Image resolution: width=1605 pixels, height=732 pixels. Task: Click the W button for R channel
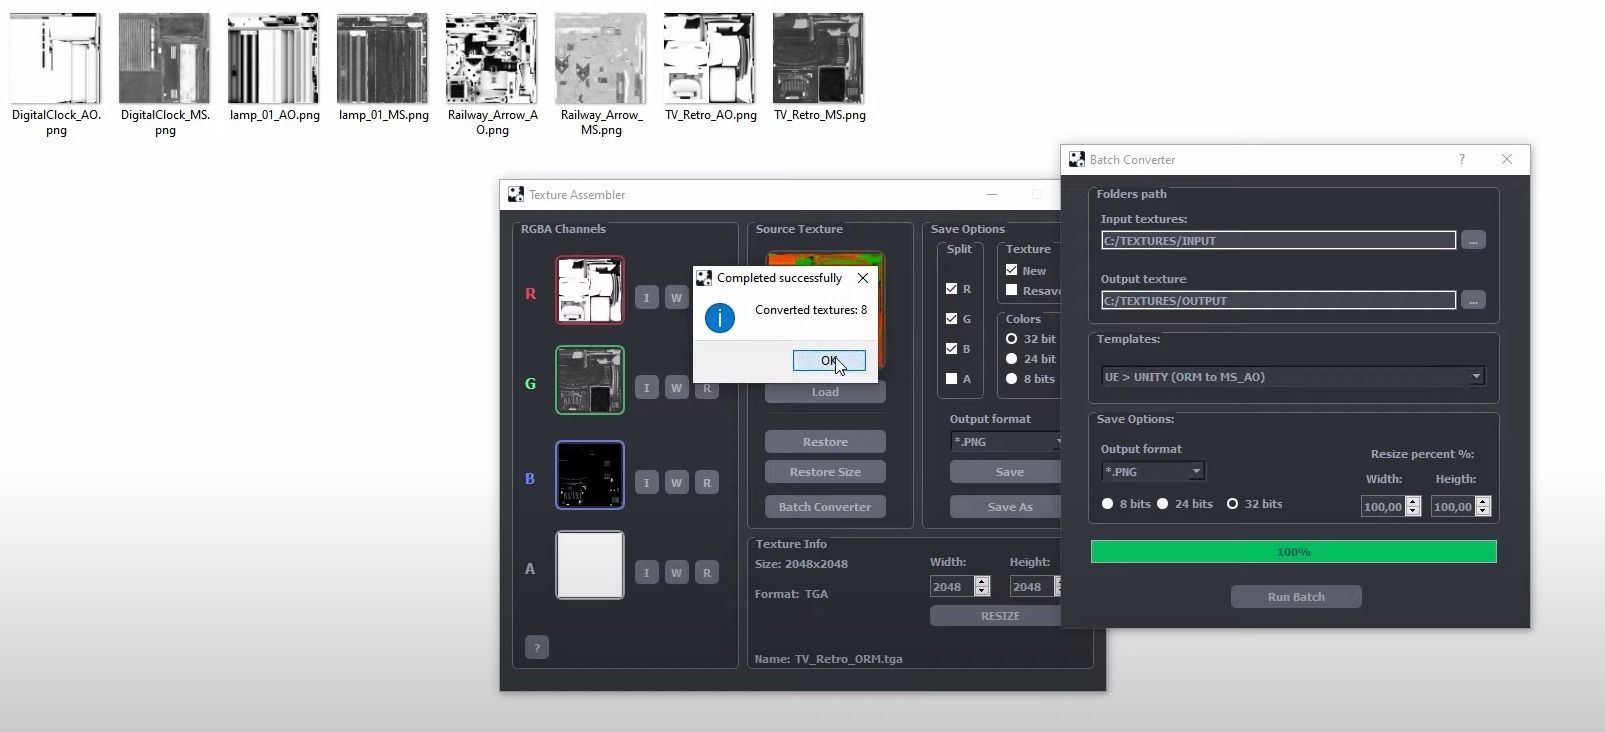[x=676, y=297]
